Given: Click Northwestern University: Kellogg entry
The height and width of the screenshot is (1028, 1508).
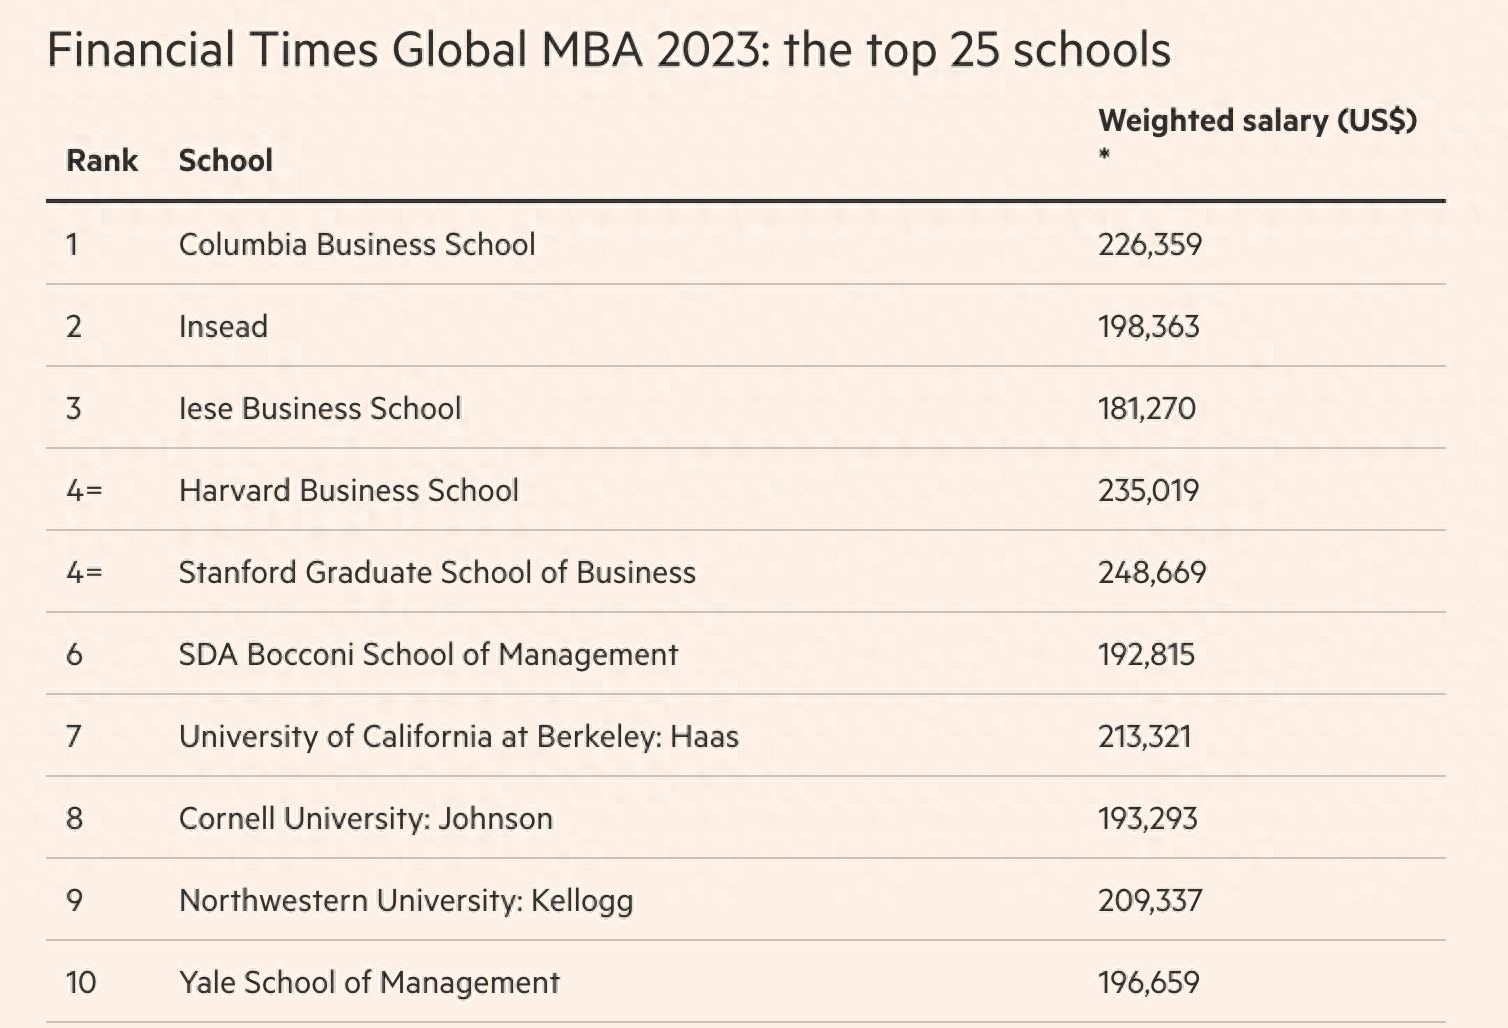Looking at the screenshot, I should (406, 901).
